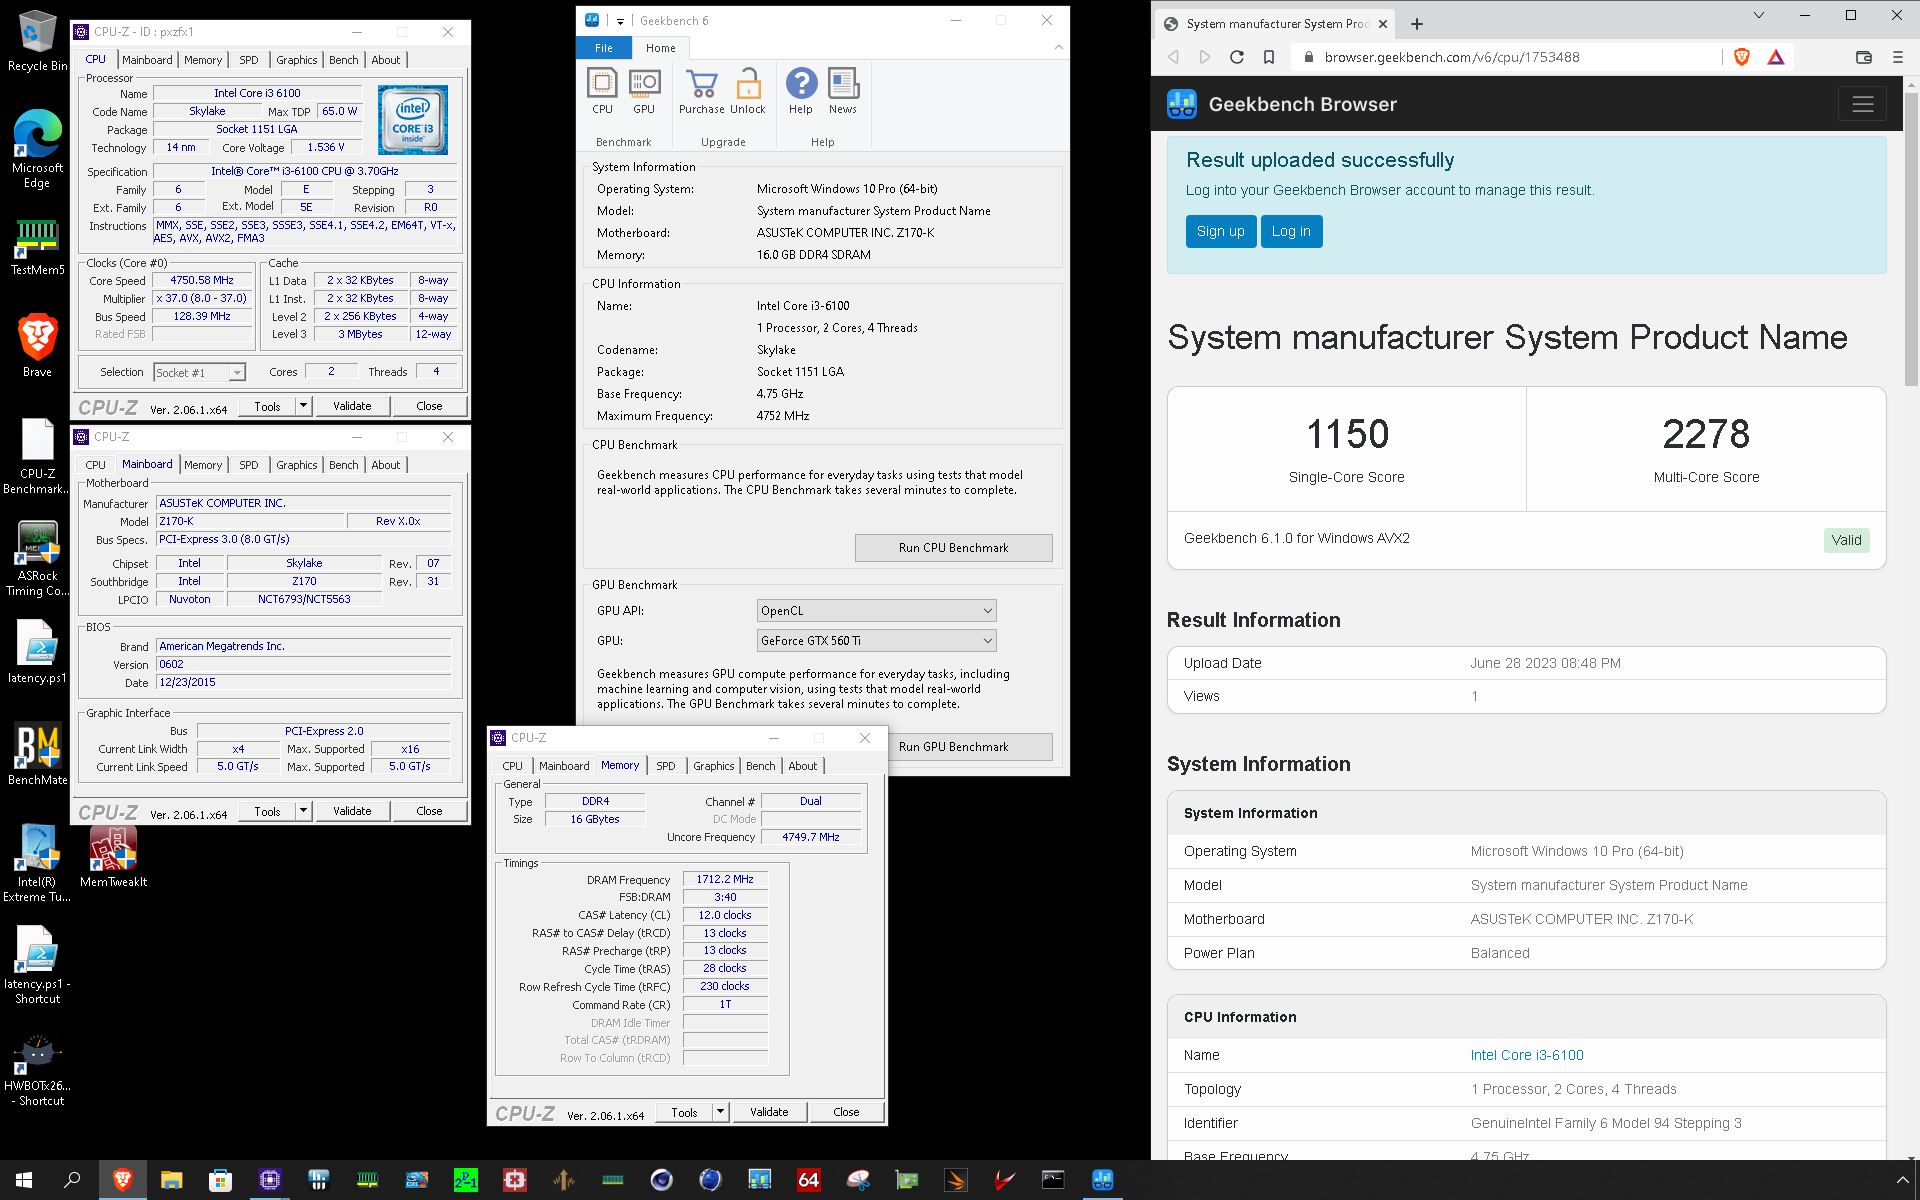
Task: Select the TestMem5 desktop icon
Action: click(x=37, y=247)
